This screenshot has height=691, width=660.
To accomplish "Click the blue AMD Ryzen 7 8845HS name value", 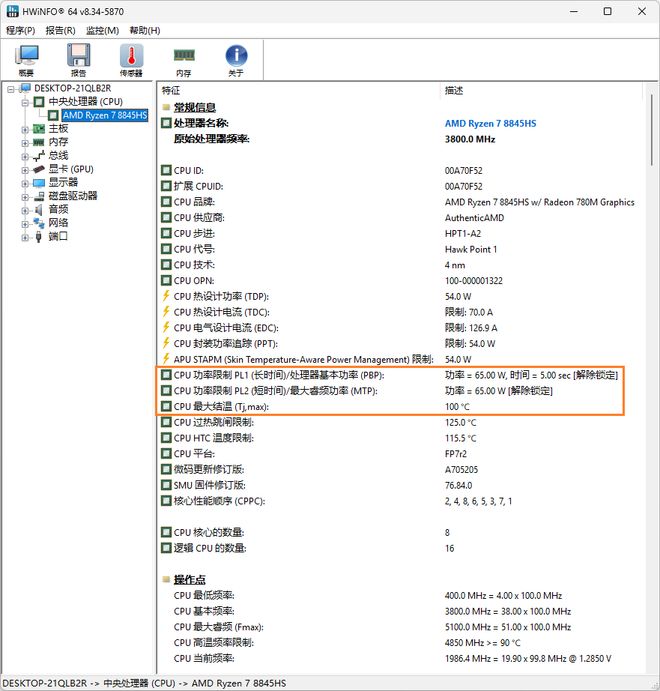I will coord(490,123).
